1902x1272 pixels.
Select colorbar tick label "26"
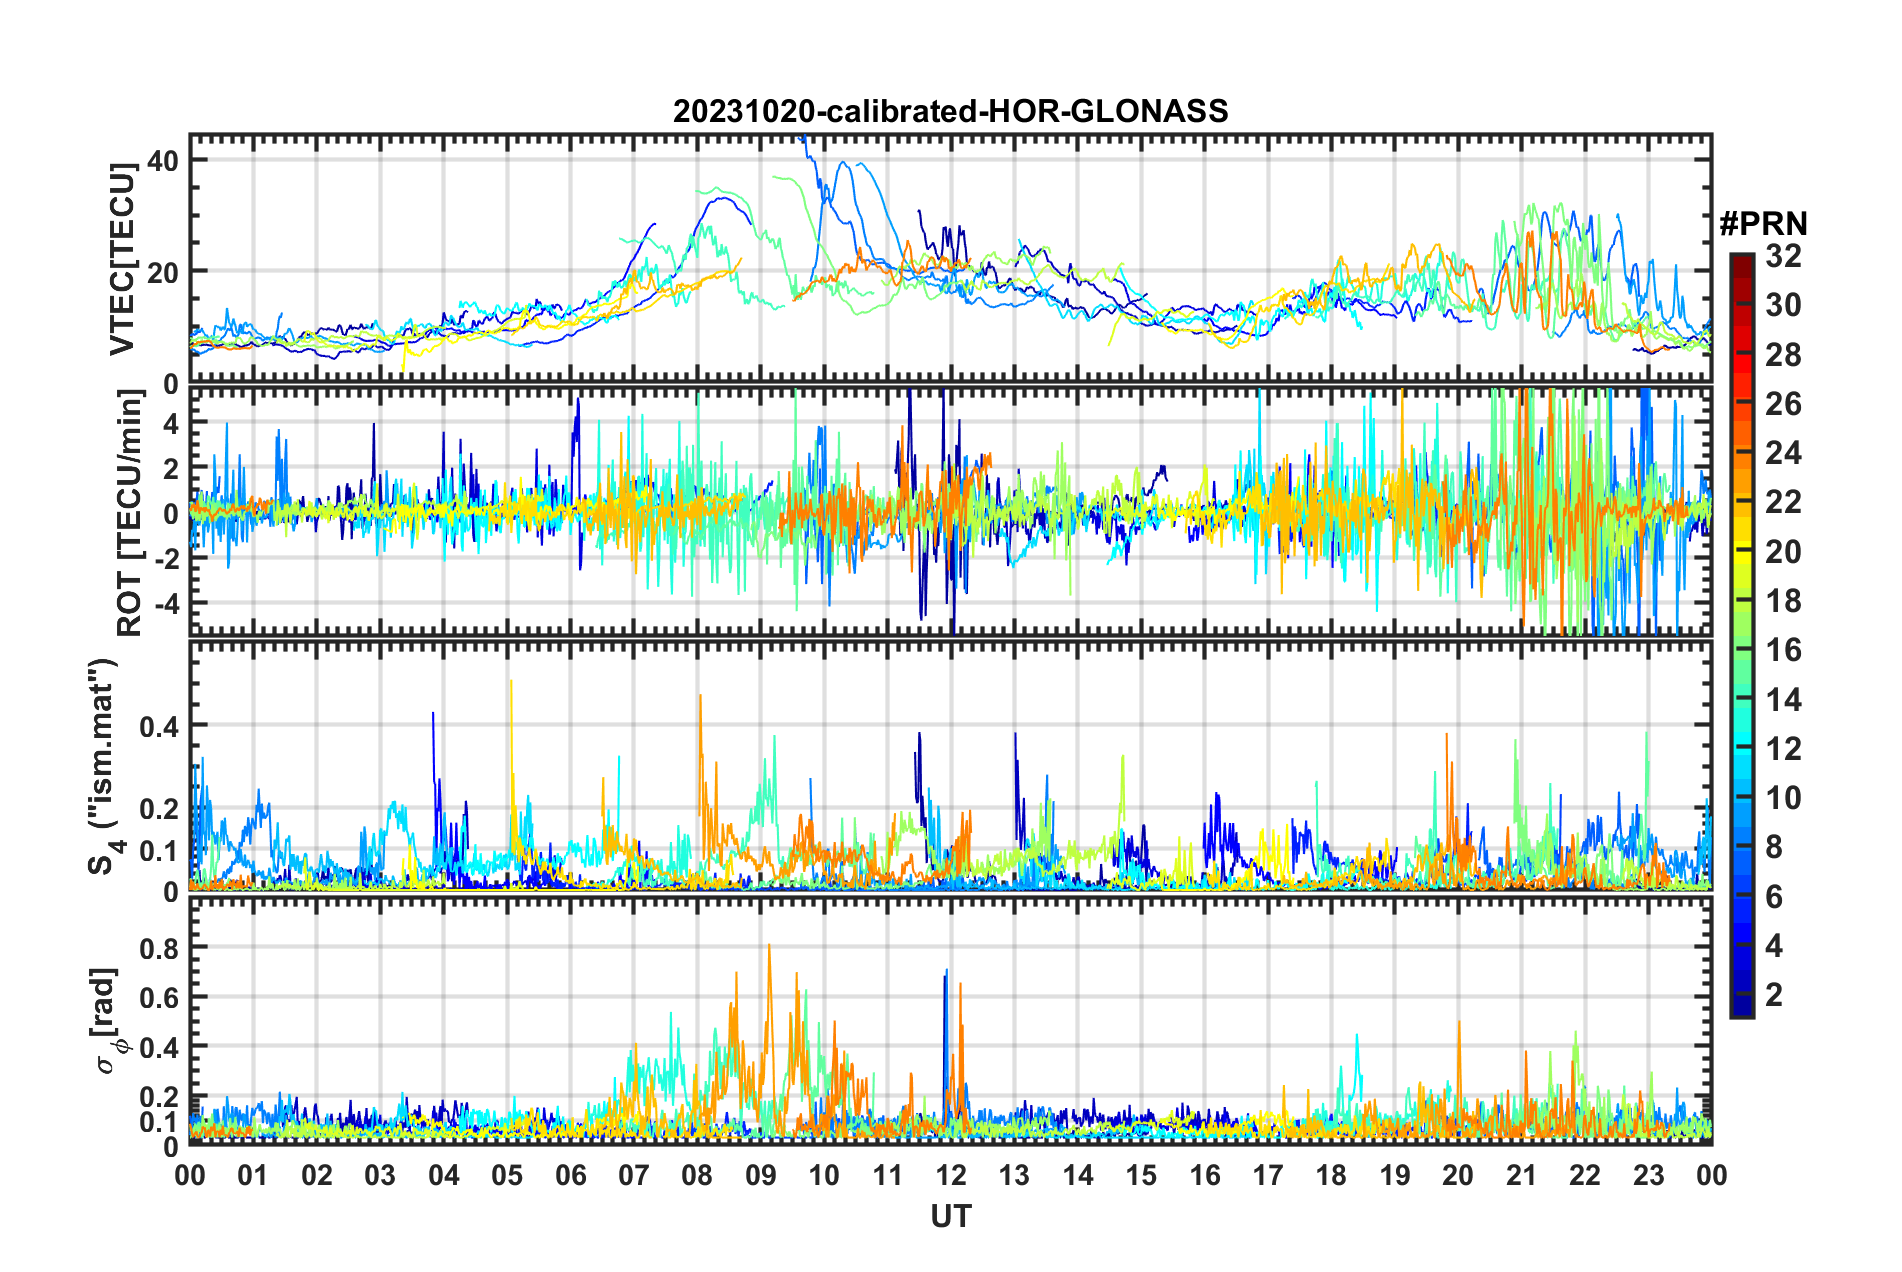point(1783,404)
